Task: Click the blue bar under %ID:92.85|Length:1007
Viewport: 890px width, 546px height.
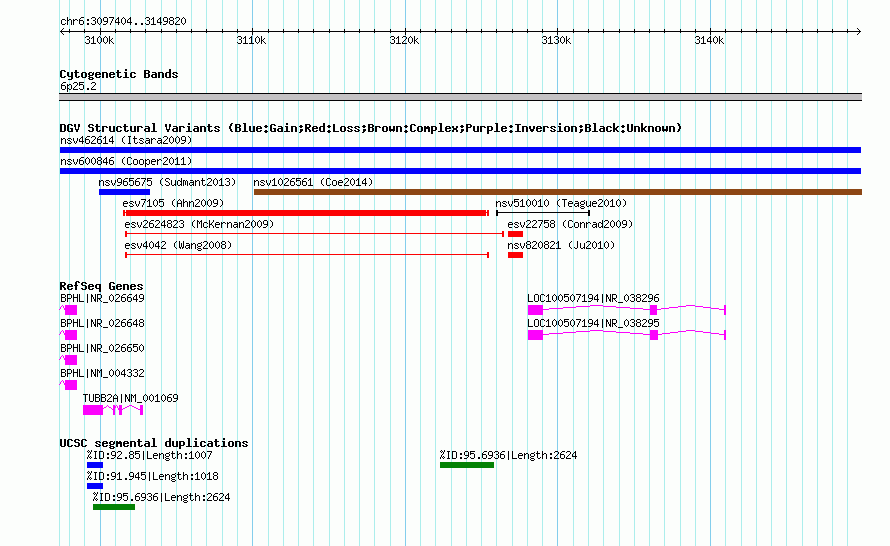Action: coord(95,465)
